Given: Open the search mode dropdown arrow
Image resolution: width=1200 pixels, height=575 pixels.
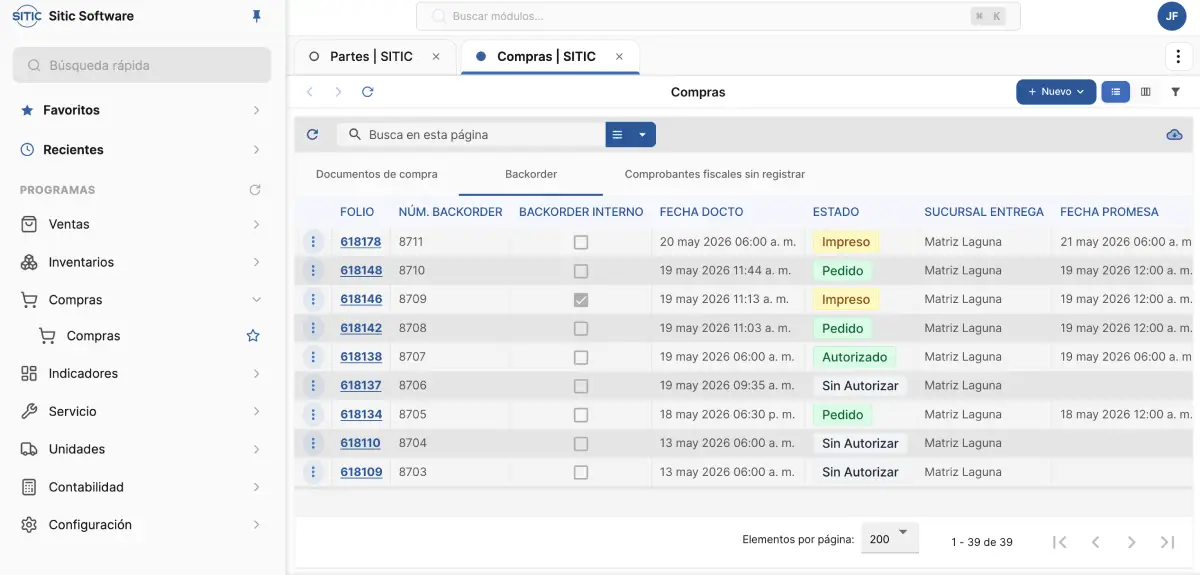Looking at the screenshot, I should (643, 134).
